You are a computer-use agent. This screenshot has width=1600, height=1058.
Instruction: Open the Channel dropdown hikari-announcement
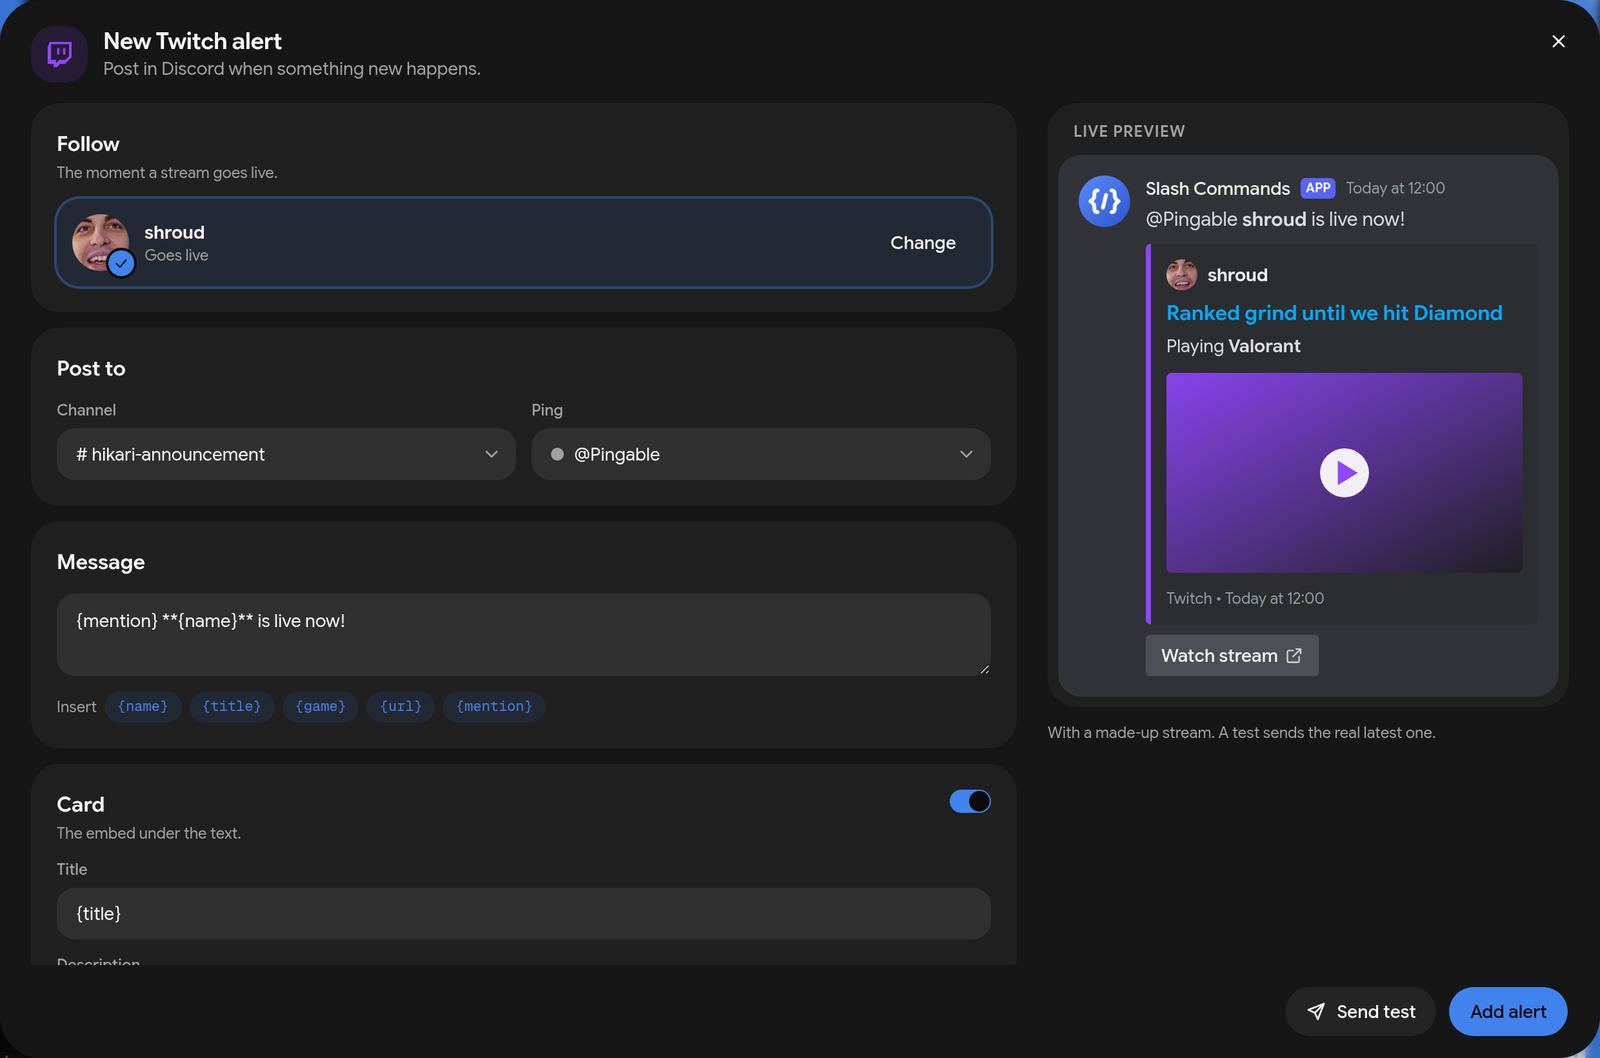pos(286,454)
